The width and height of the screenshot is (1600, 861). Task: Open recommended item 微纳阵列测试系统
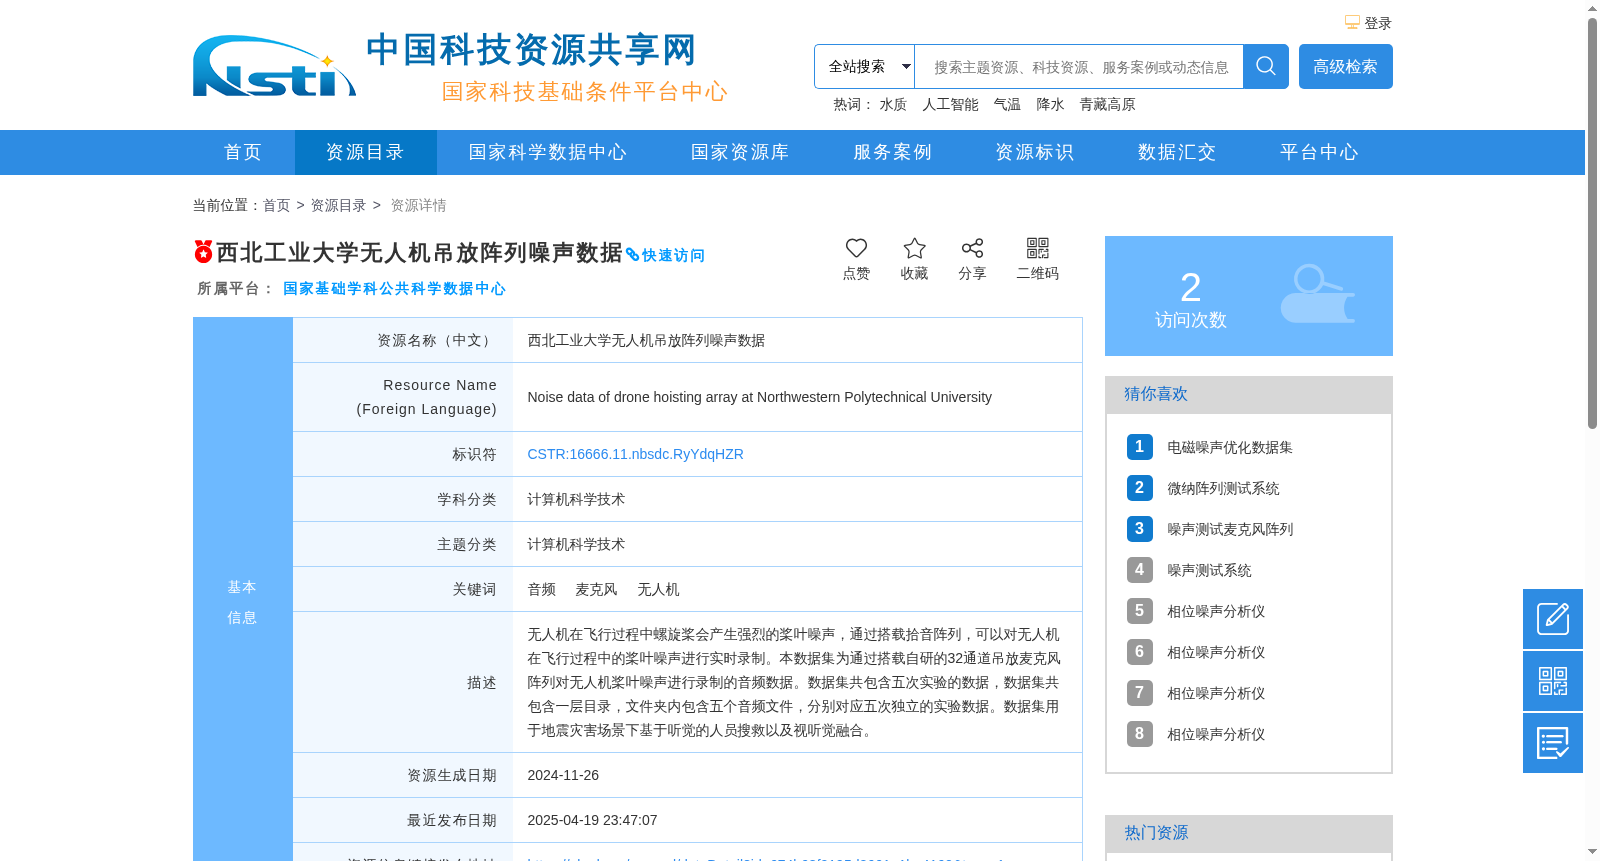pyautogui.click(x=1223, y=488)
